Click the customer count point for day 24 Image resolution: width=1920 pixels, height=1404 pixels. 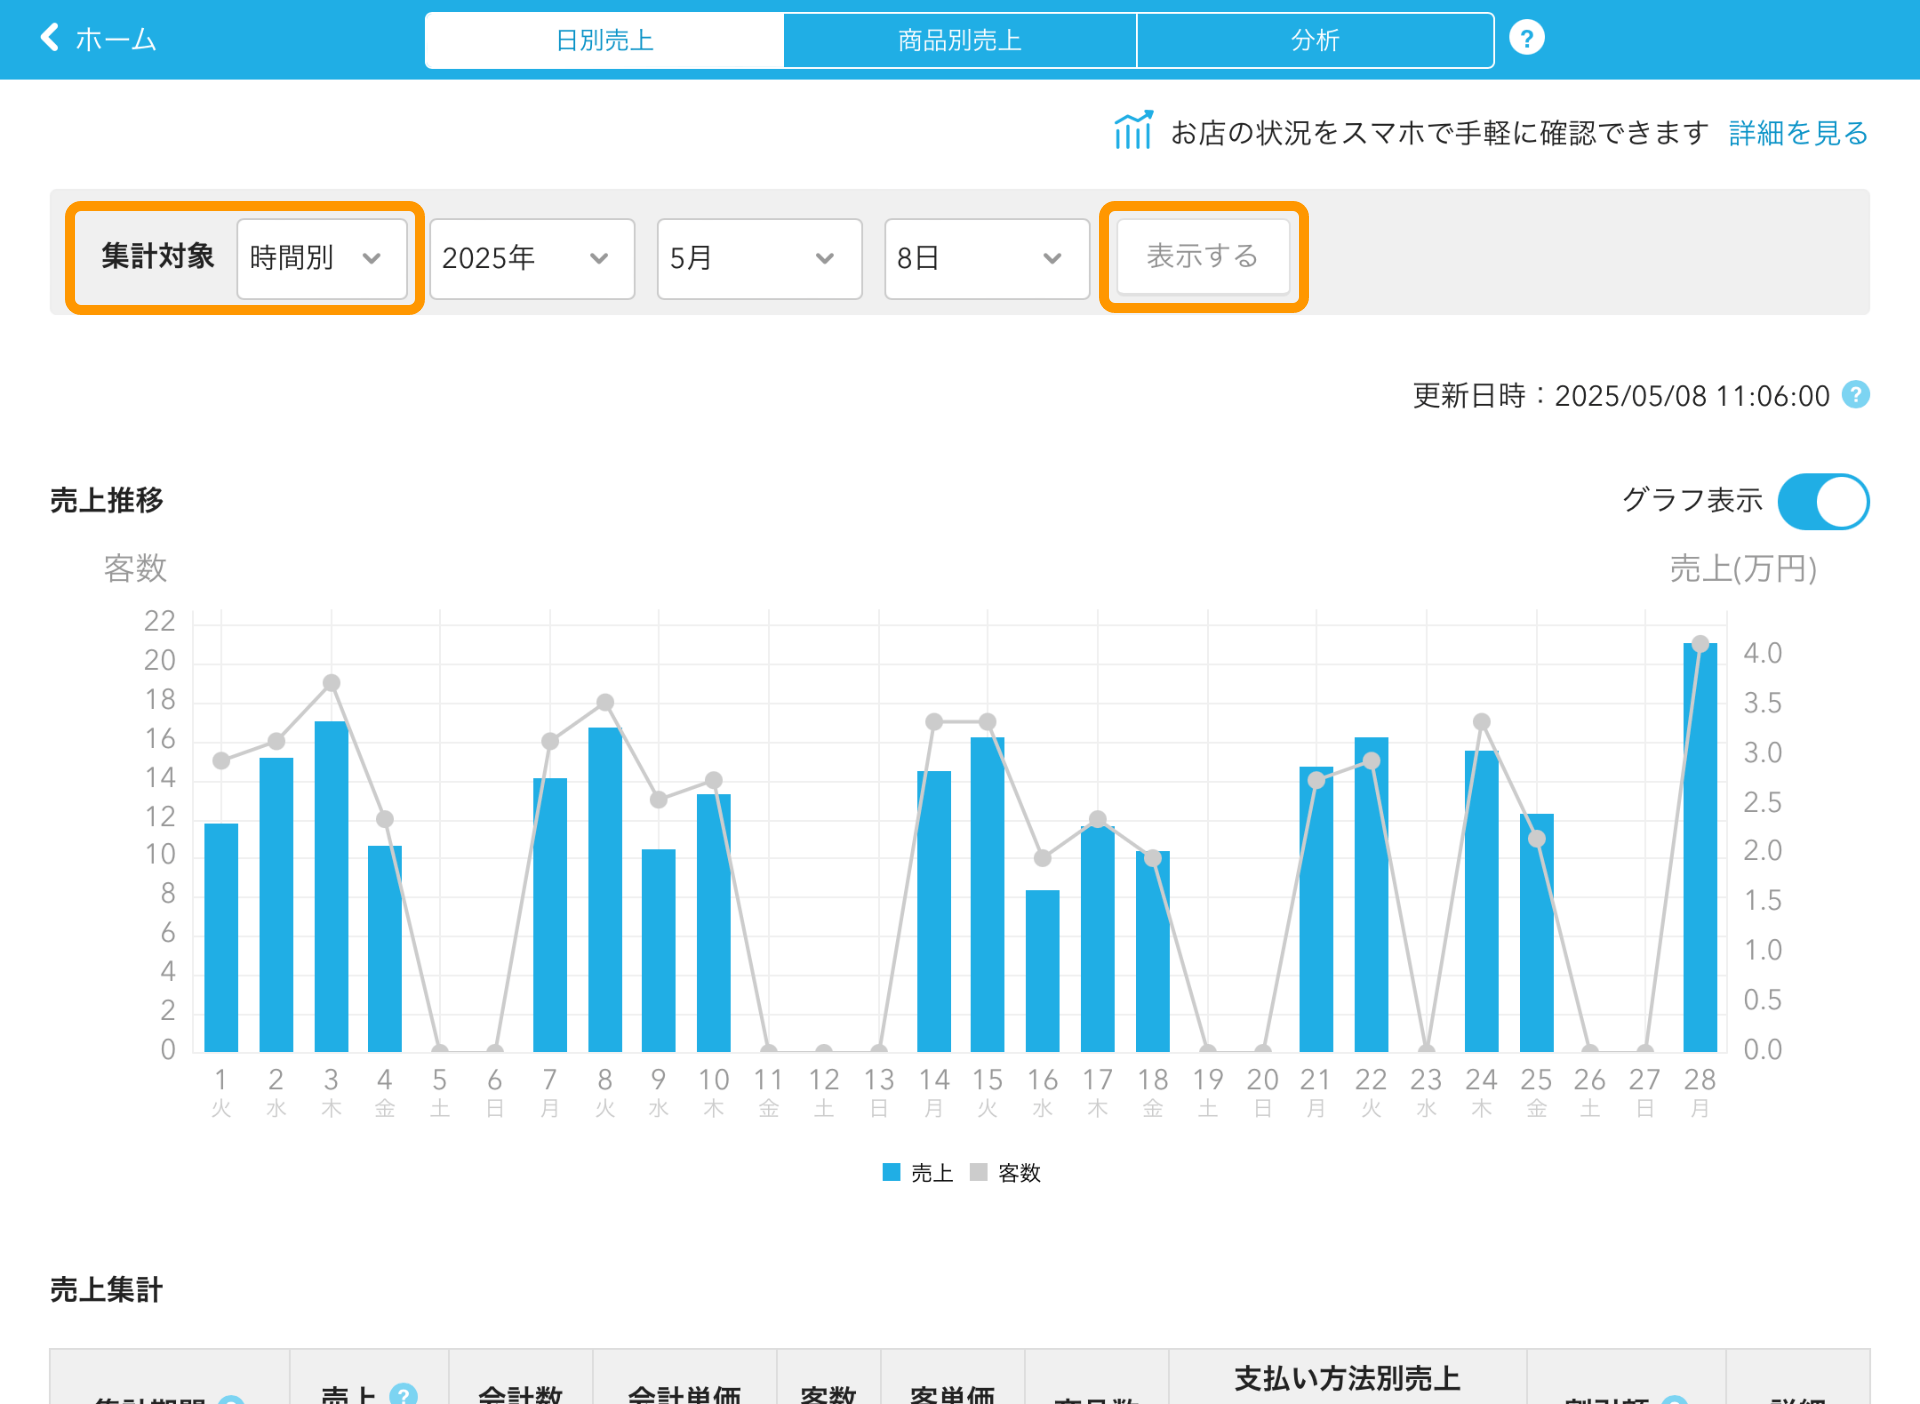[1482, 721]
